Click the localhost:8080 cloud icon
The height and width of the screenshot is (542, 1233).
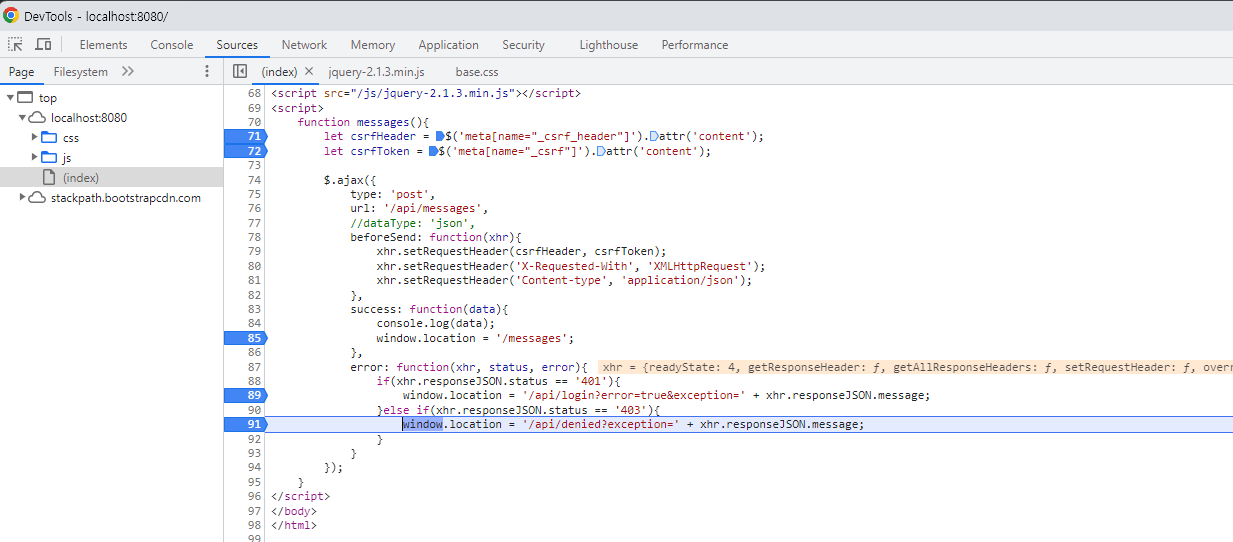tap(37, 118)
